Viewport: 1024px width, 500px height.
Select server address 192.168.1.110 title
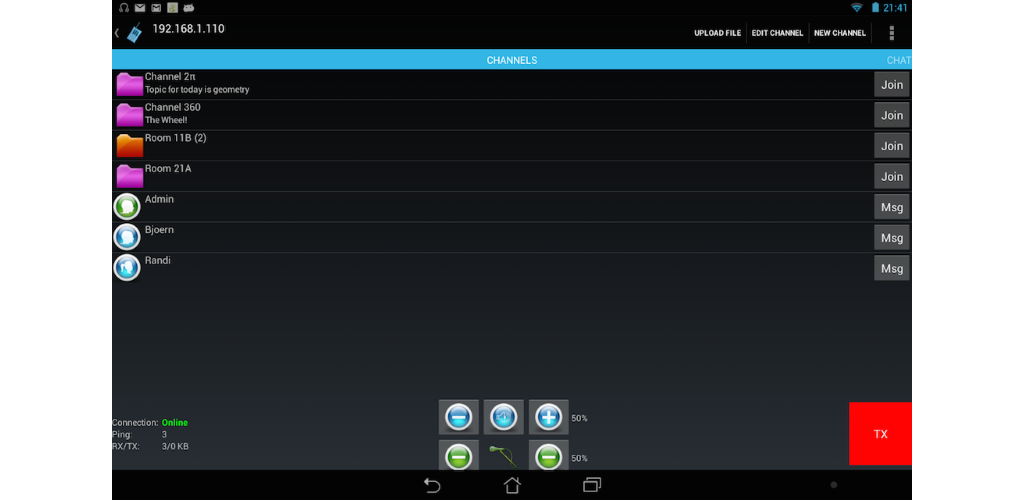189,29
